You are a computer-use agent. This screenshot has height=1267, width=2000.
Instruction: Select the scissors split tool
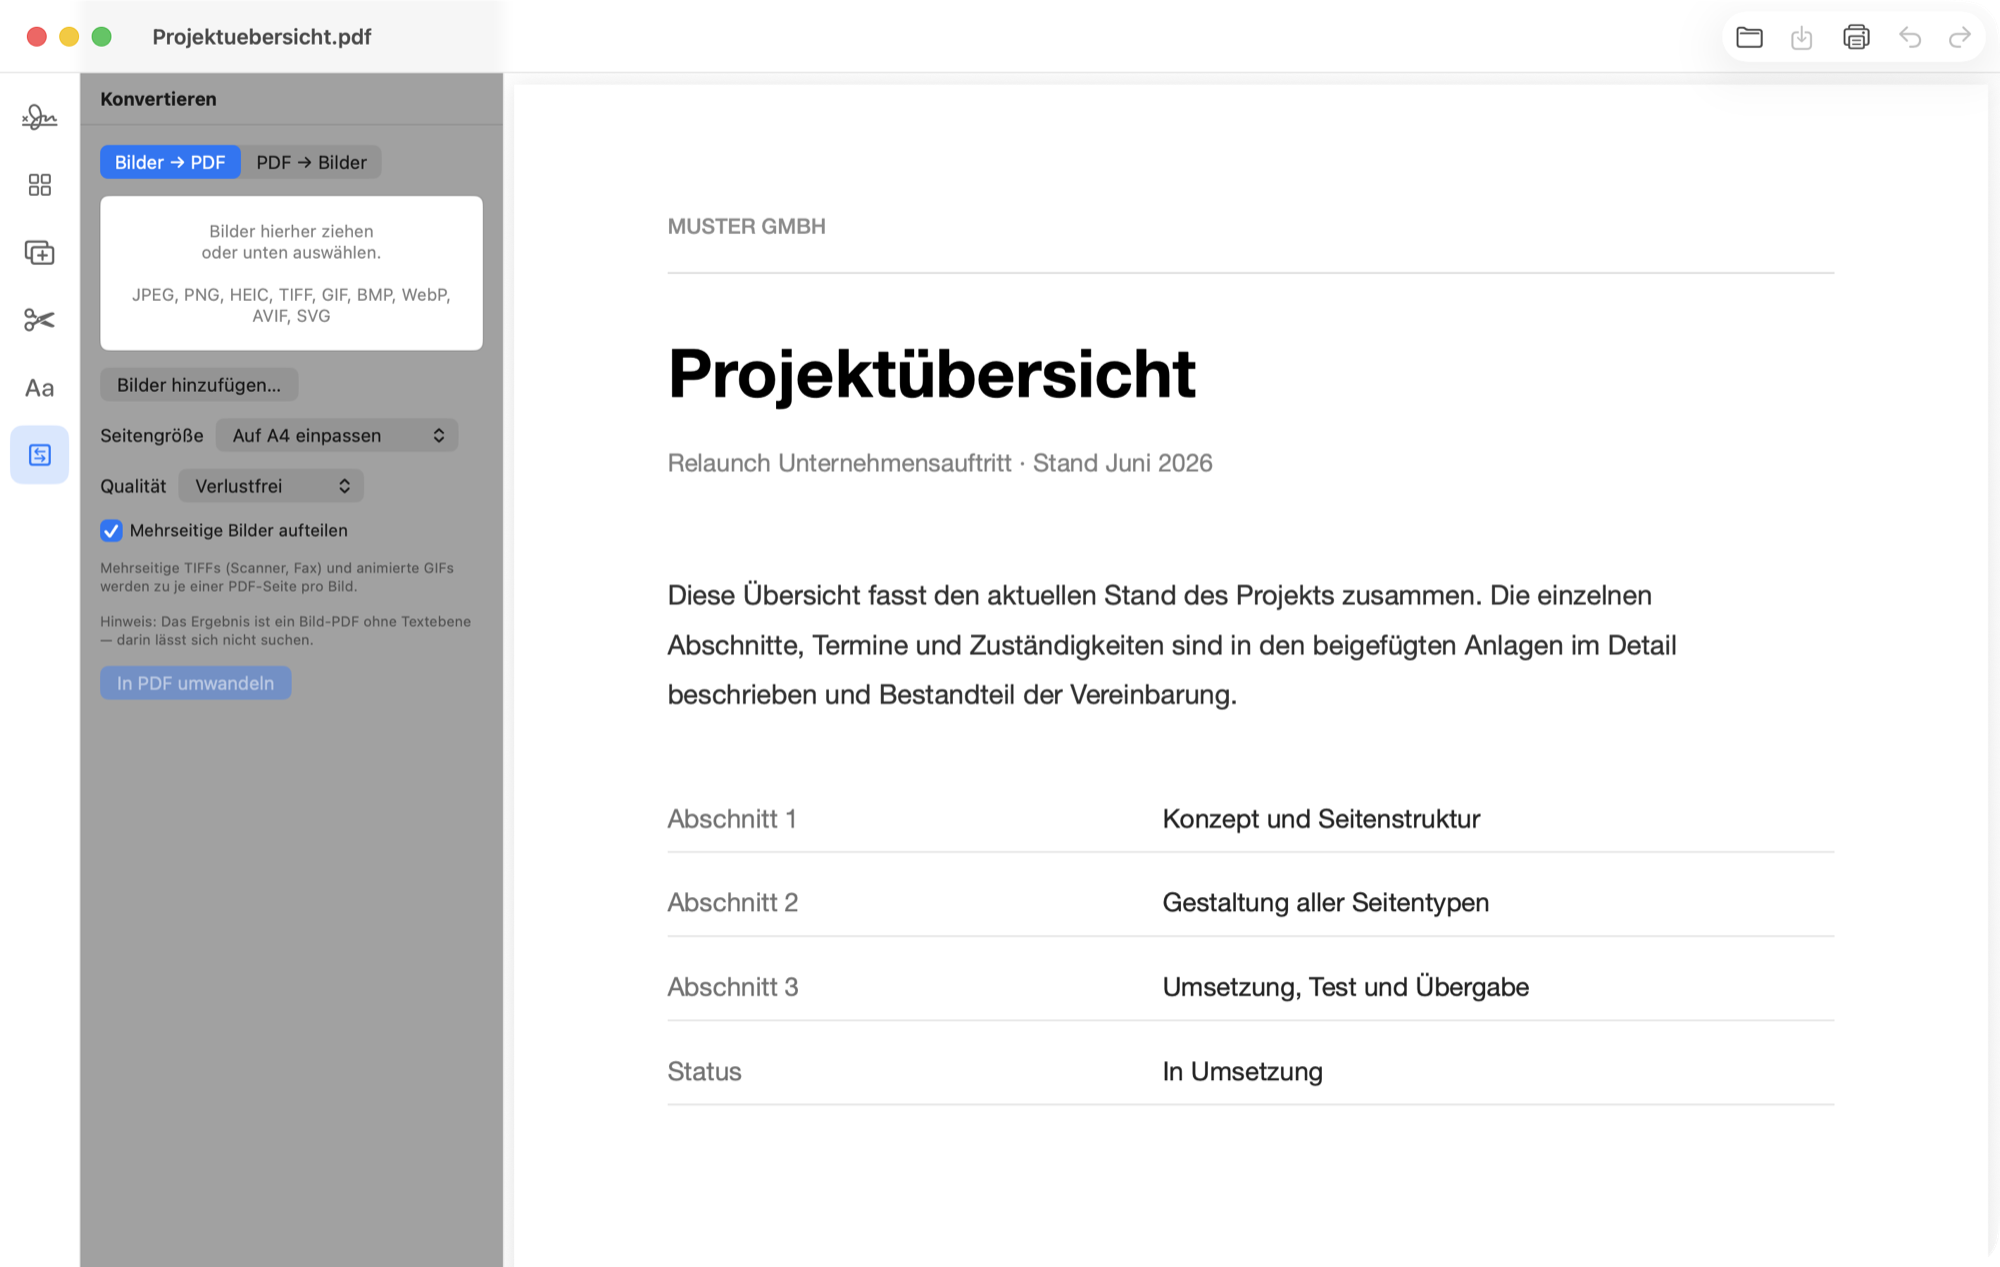coord(39,320)
